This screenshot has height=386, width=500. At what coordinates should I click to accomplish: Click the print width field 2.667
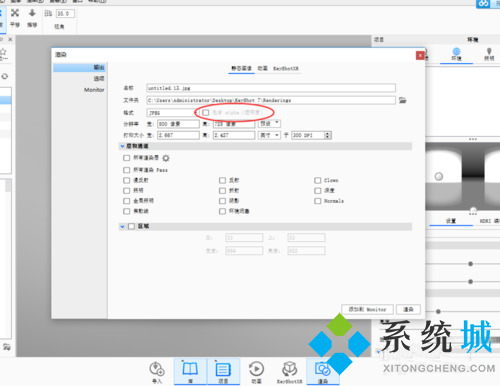(x=178, y=135)
